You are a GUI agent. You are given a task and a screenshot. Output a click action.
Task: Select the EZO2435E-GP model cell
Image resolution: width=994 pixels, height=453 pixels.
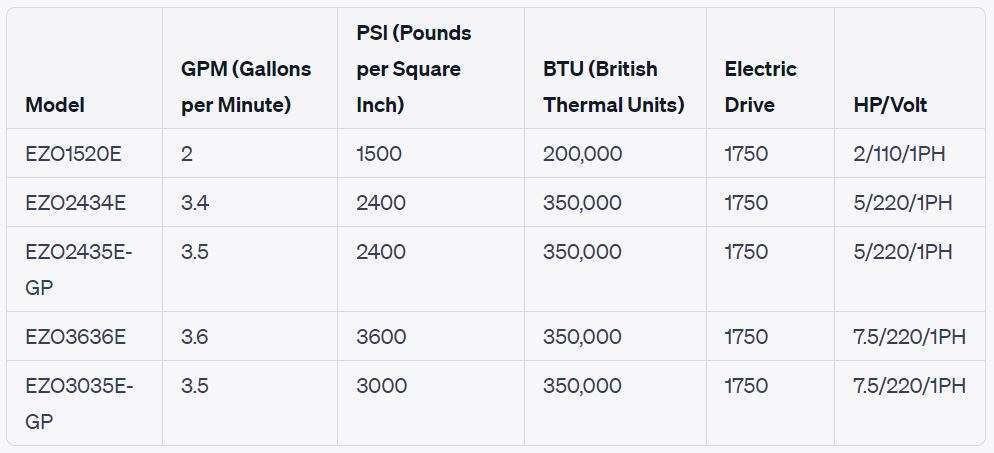point(78,269)
